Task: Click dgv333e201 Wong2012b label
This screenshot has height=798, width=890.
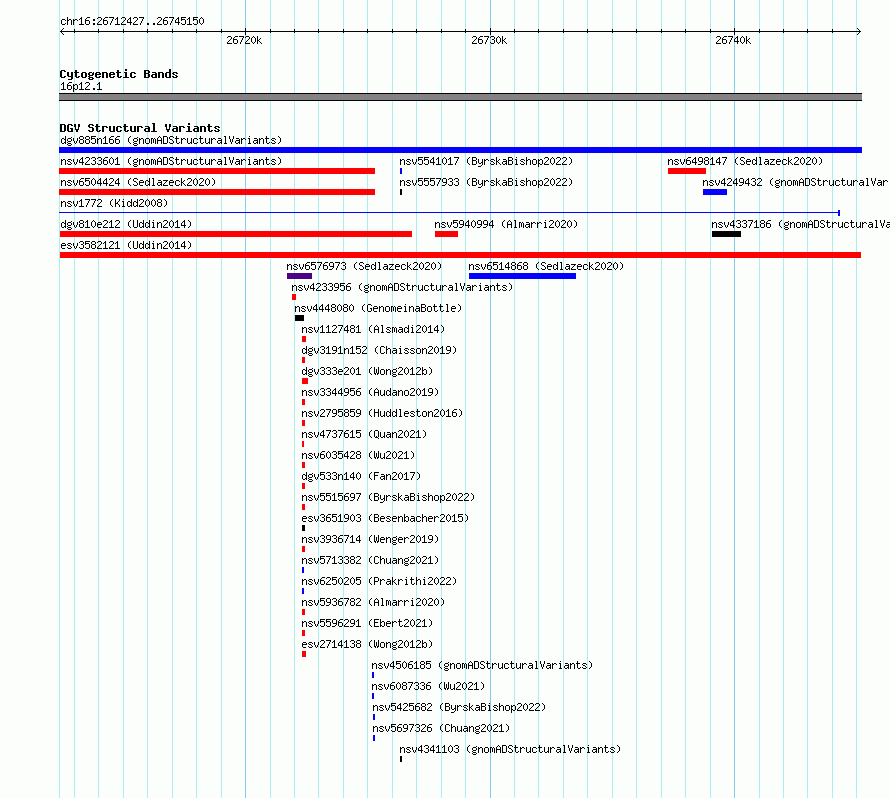Action: point(367,371)
